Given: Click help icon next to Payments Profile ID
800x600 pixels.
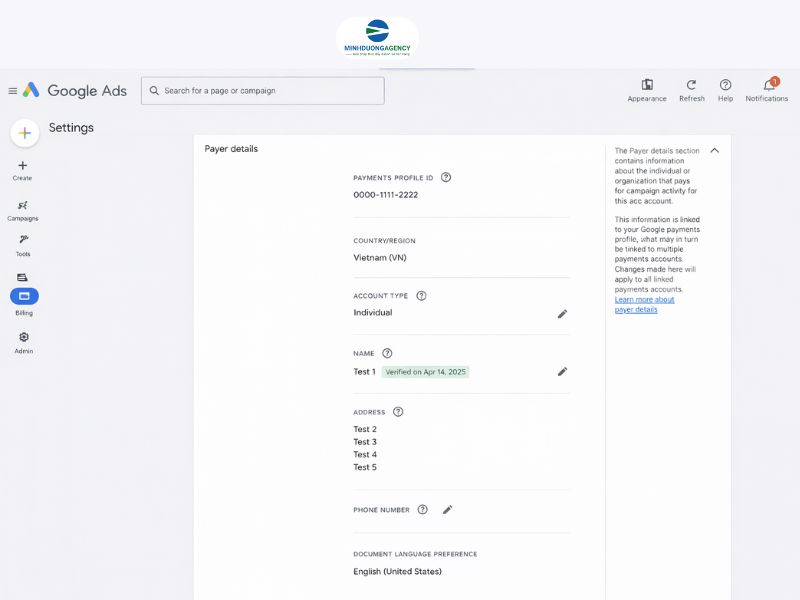Looking at the screenshot, I should tap(446, 177).
